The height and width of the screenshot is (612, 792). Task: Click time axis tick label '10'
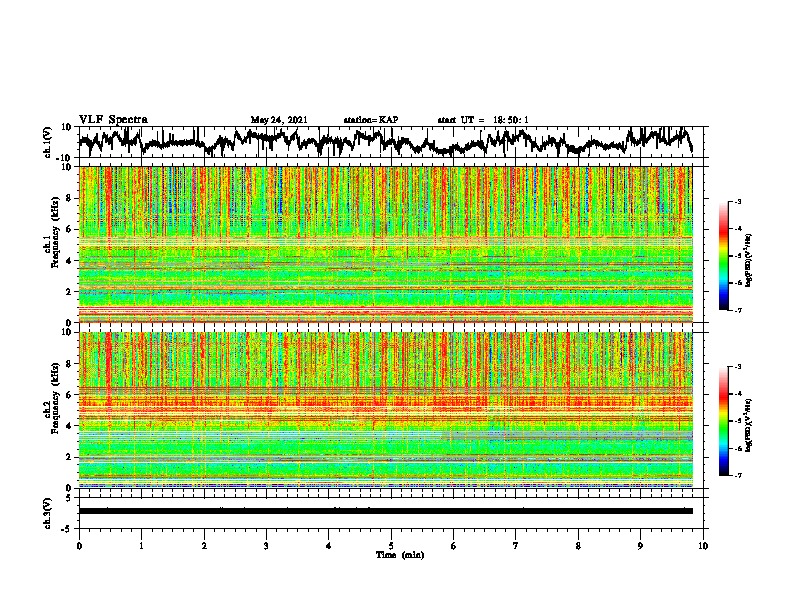(x=703, y=546)
